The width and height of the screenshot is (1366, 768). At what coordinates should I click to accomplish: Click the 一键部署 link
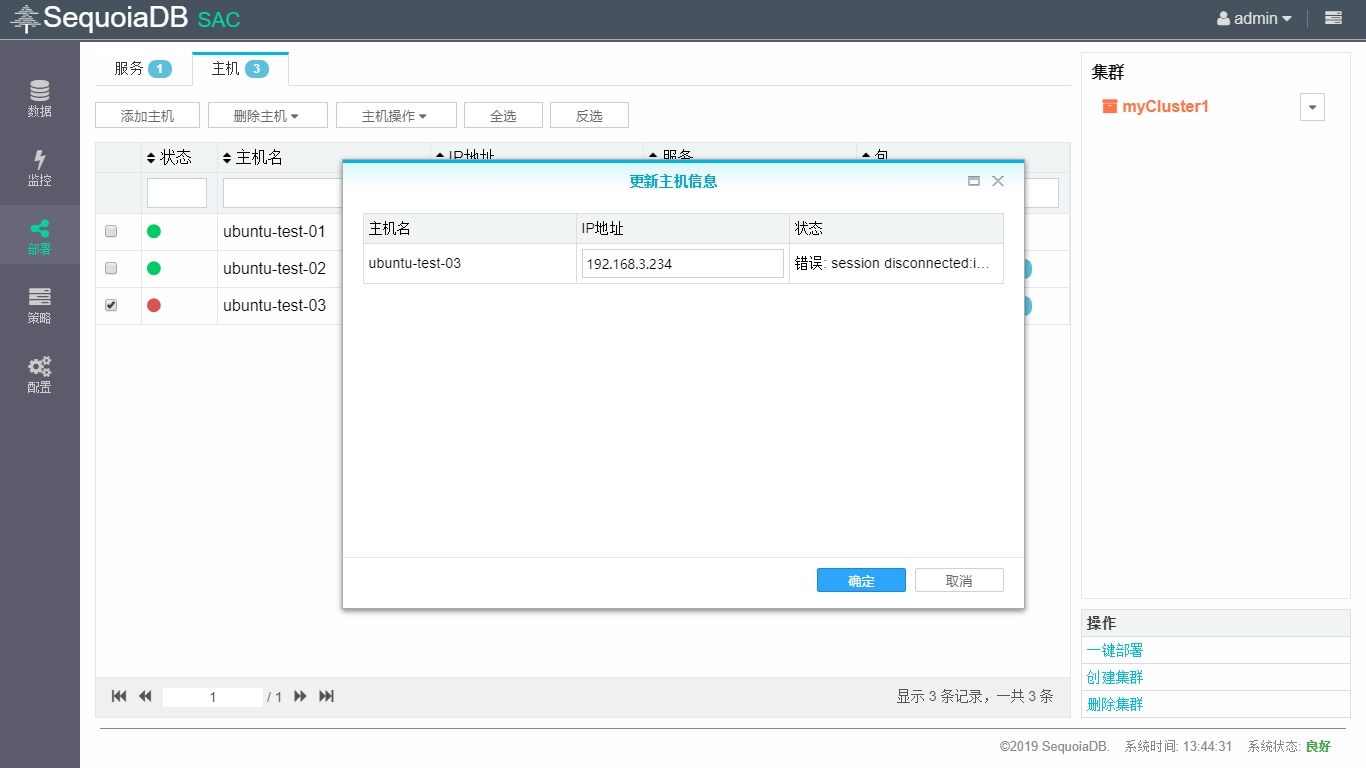pyautogui.click(x=1115, y=650)
